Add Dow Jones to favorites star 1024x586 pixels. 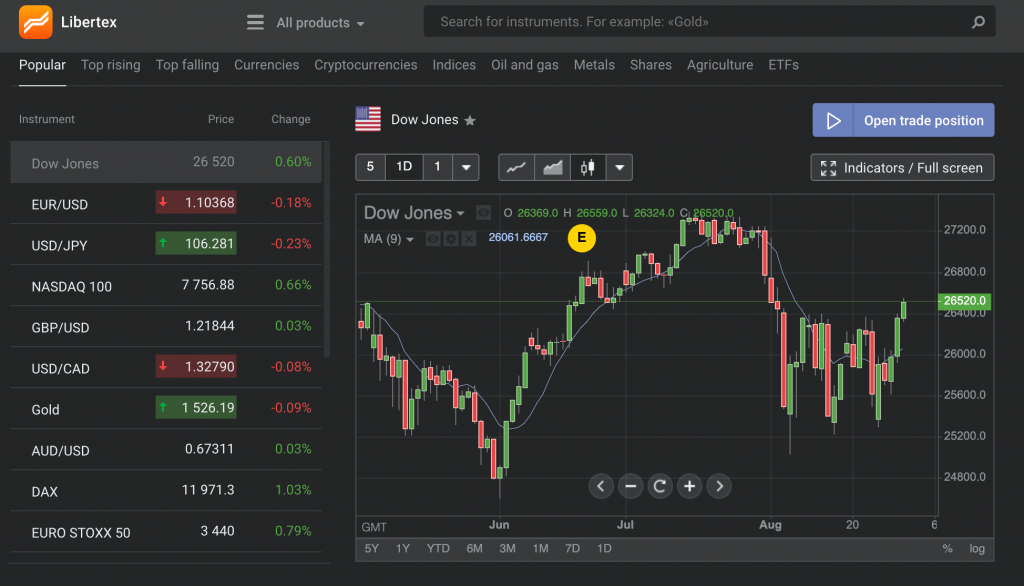pos(470,120)
